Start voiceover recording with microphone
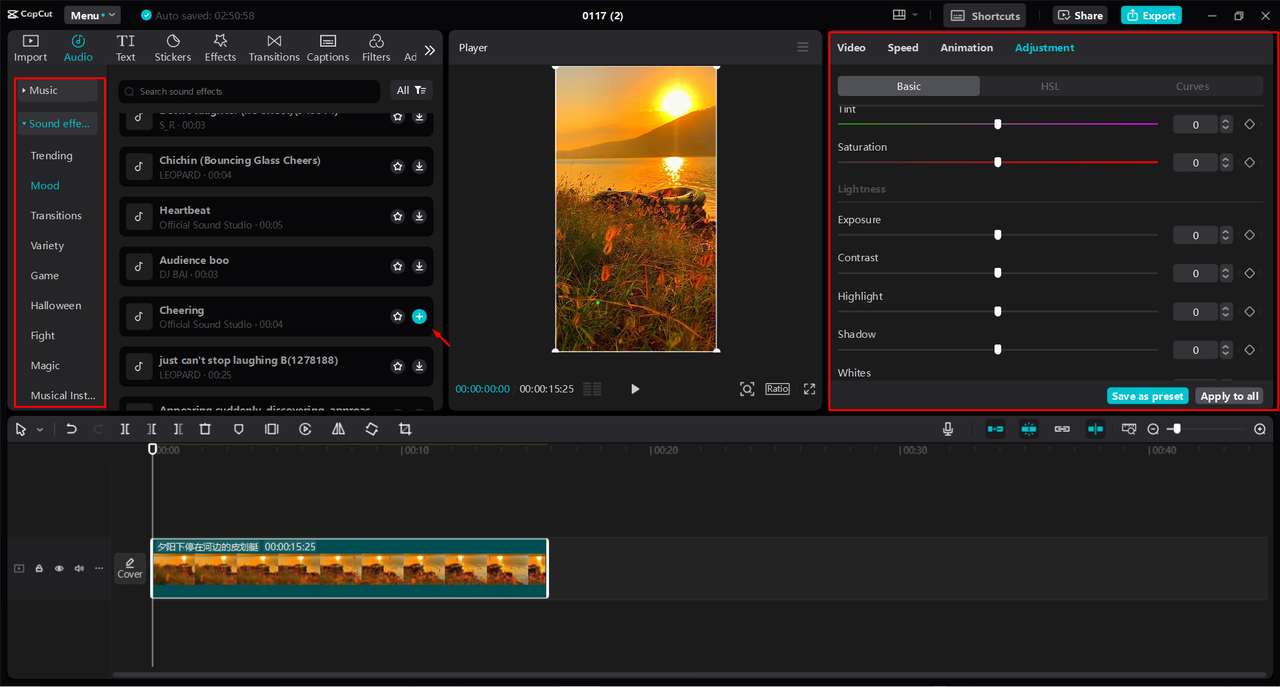 pos(948,429)
